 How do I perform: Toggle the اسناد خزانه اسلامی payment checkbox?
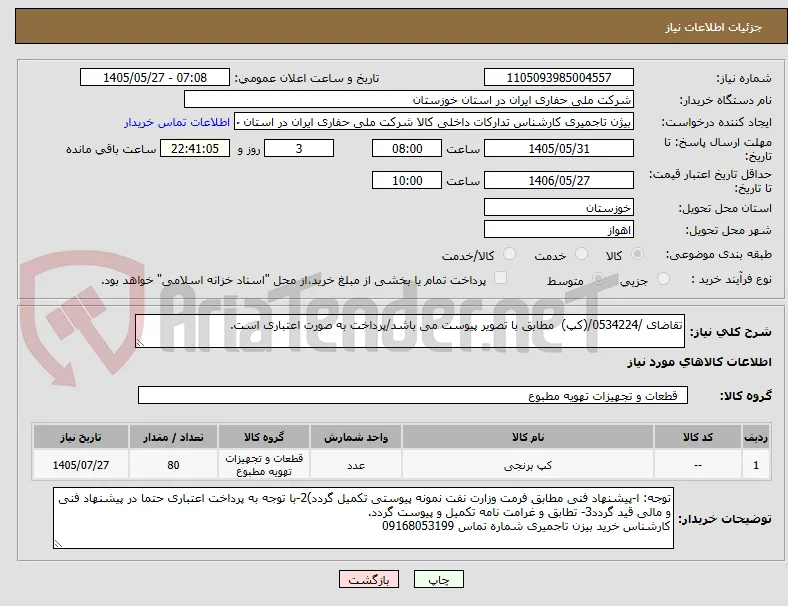(501, 278)
